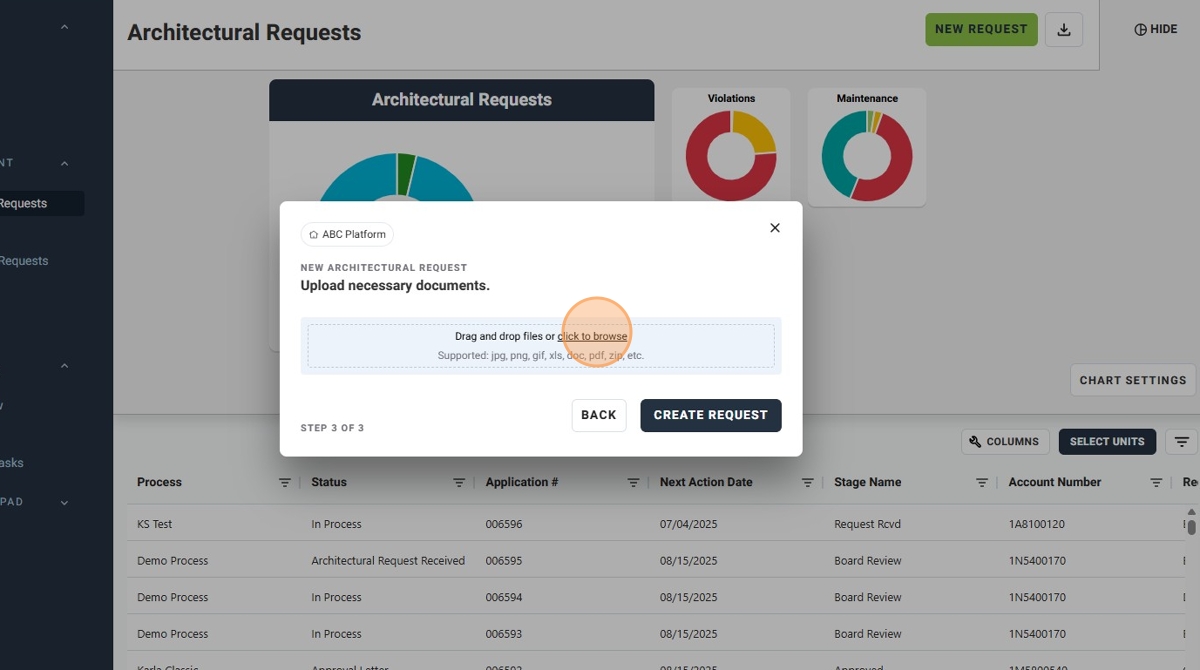This screenshot has width=1200, height=670.
Task: Open the table filter list icon
Action: 1182,442
